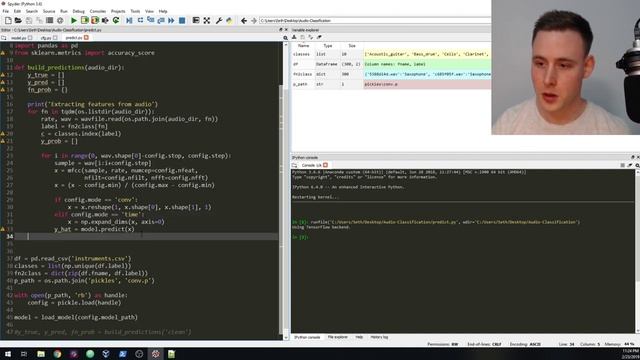Select 'classes' variable row
Screen dimensions: 640x360
[391, 54]
